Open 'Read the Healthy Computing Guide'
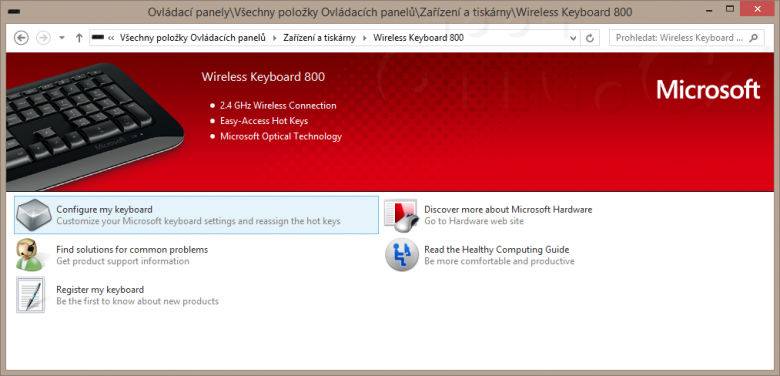Image resolution: width=780 pixels, height=376 pixels. pos(496,250)
